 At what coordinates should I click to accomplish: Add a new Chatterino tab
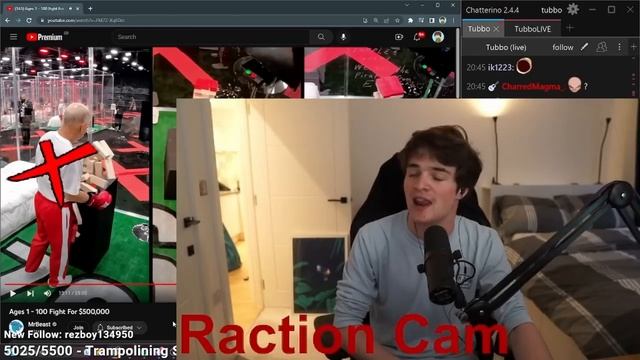point(570,28)
